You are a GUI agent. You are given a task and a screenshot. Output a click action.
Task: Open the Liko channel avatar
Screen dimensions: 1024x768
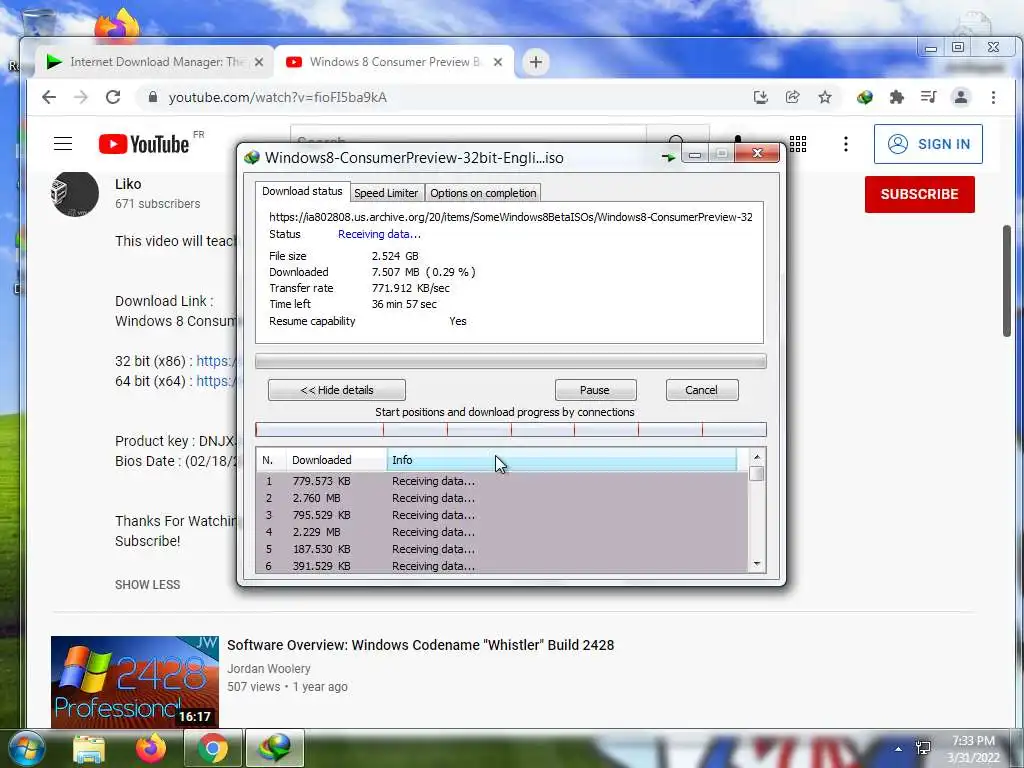pyautogui.click(x=74, y=194)
